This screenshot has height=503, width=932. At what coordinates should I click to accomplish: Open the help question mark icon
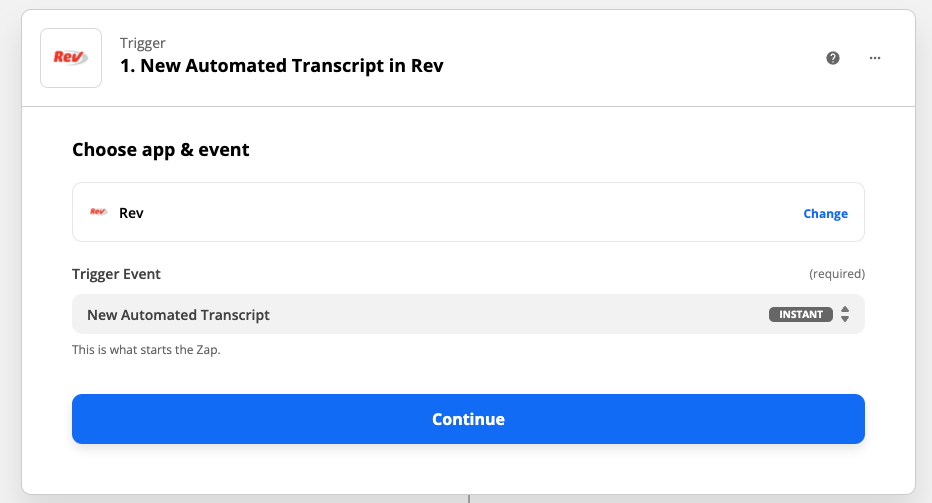tap(833, 58)
